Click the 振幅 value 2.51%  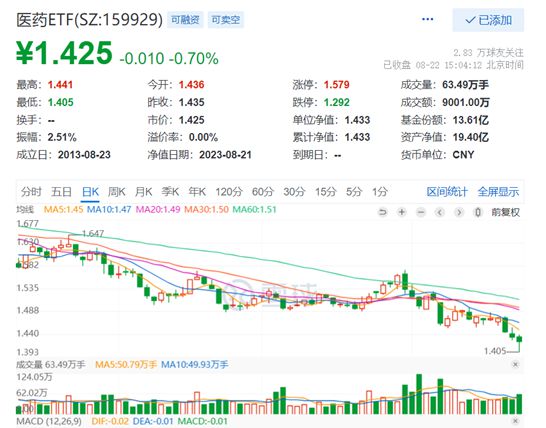coord(62,137)
